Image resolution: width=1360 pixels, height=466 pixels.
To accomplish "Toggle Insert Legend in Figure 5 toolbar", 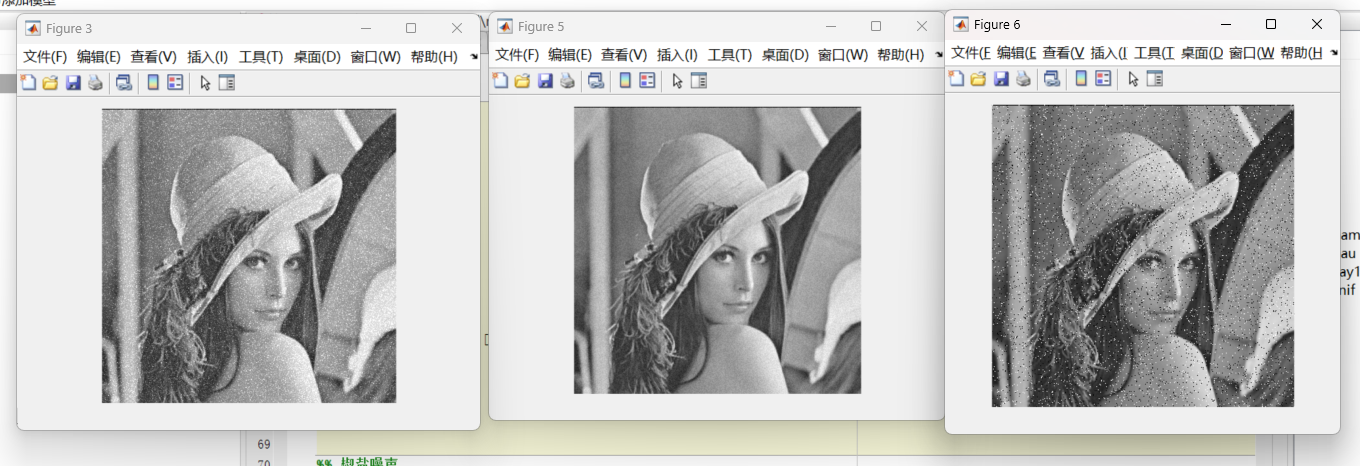I will 647,81.
